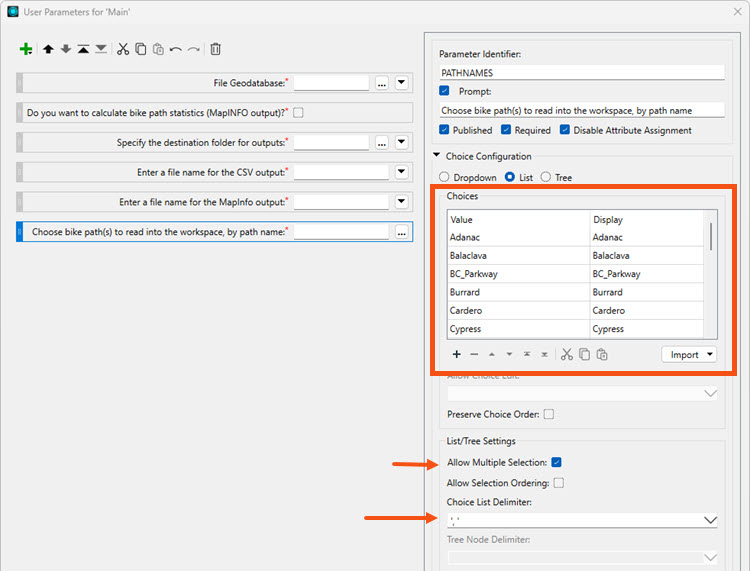Select the Tree radio option
The width and height of the screenshot is (750, 571).
coord(546,177)
